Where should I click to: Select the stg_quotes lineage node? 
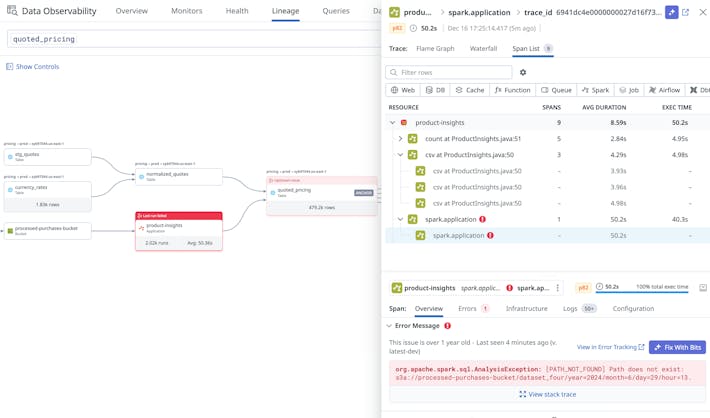48,157
